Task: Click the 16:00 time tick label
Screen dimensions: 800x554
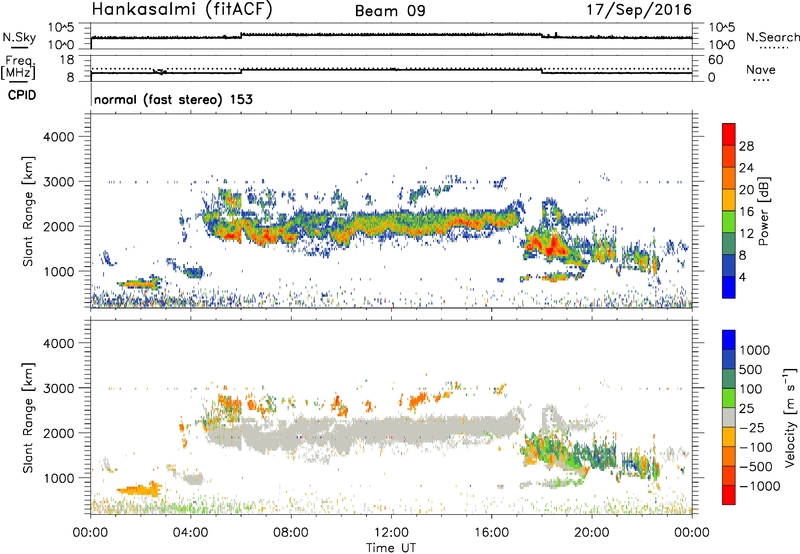Action: coord(491,533)
